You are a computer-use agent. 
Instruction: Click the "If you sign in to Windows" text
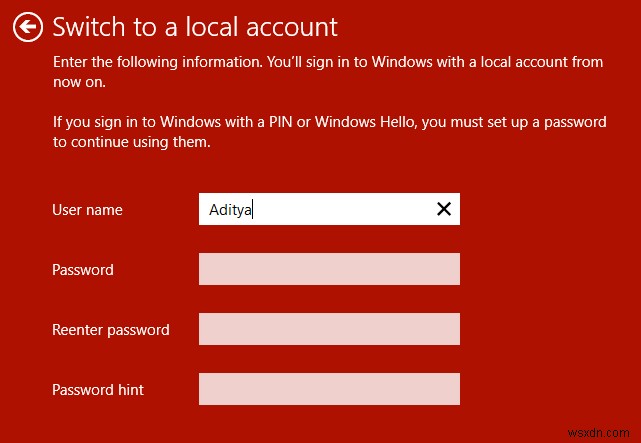coord(137,122)
